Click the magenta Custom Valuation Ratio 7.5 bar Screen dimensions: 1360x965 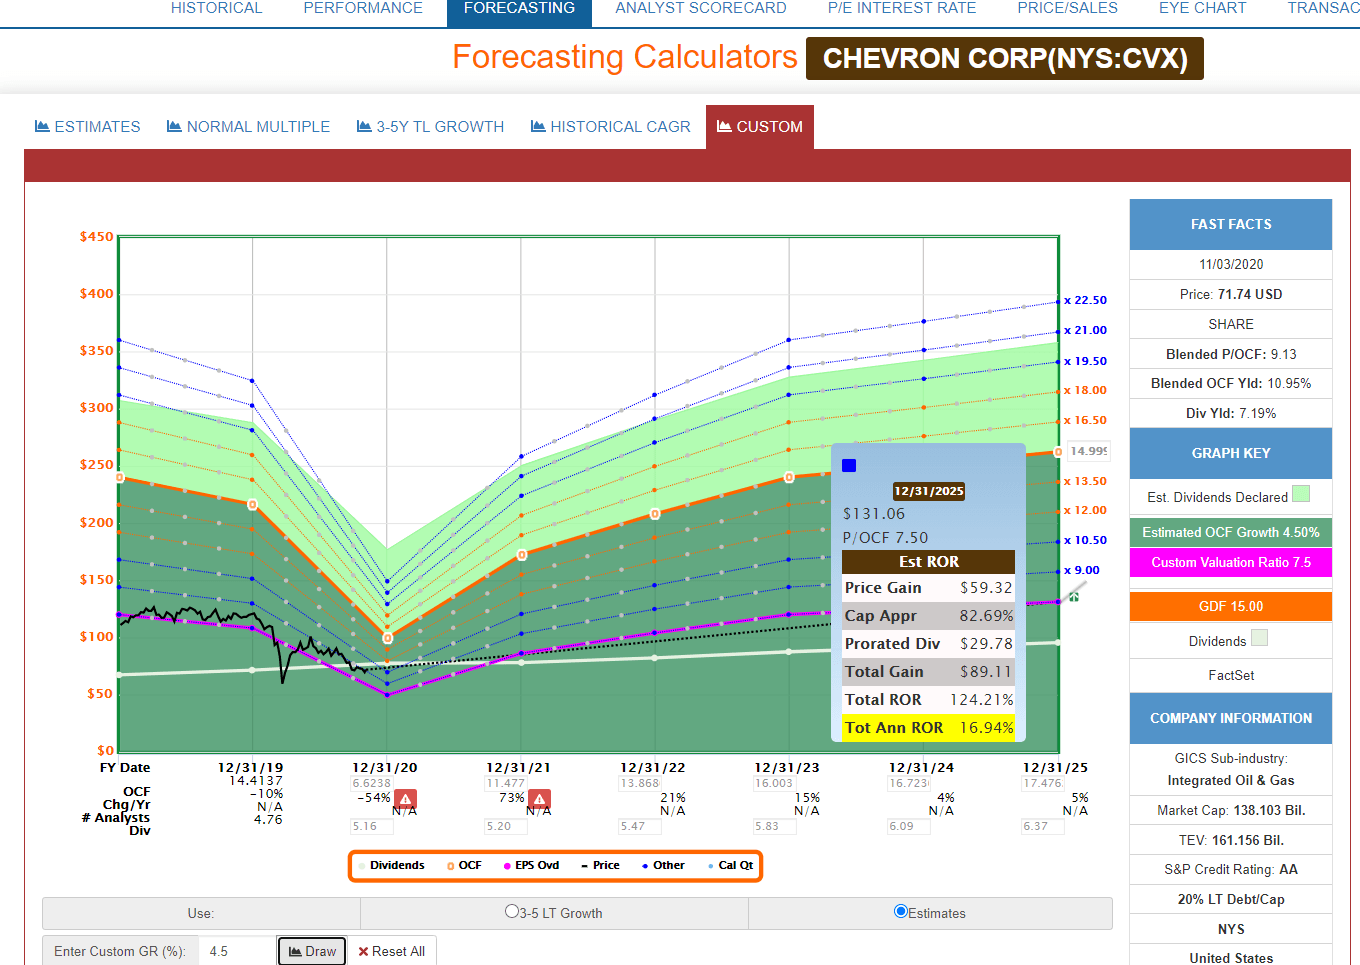(1231, 562)
